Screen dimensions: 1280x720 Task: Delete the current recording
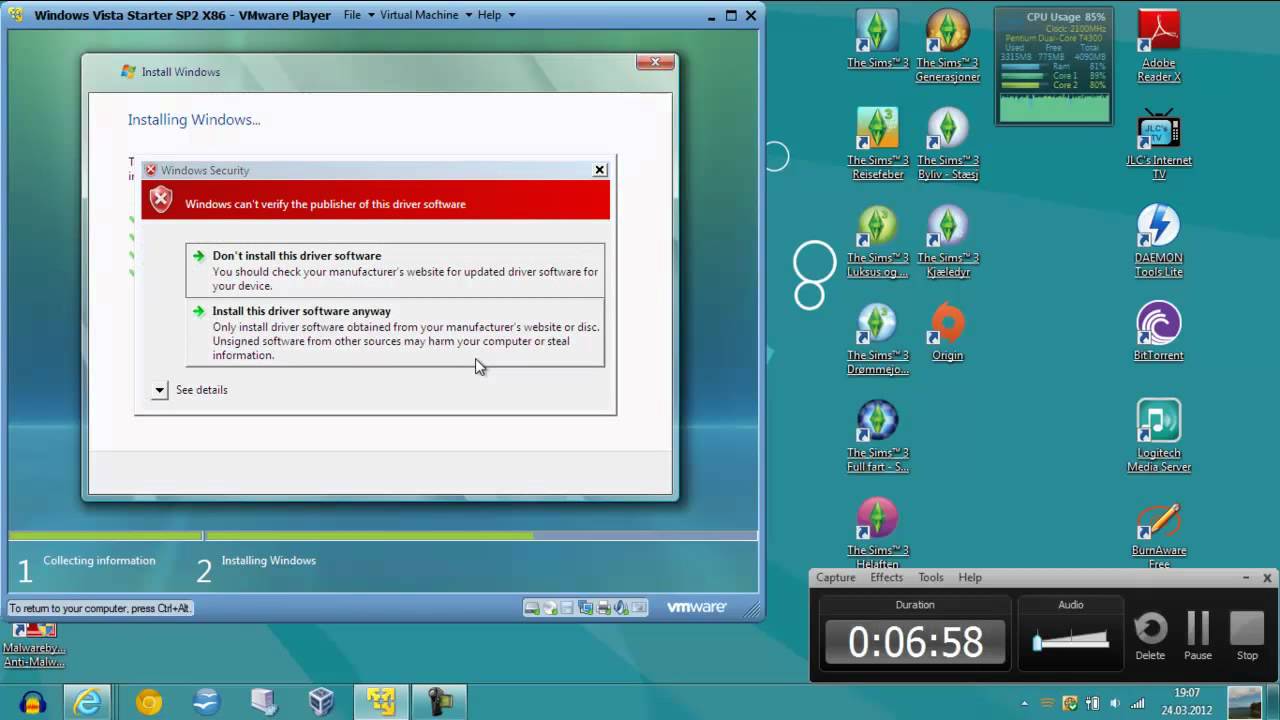pos(1150,635)
